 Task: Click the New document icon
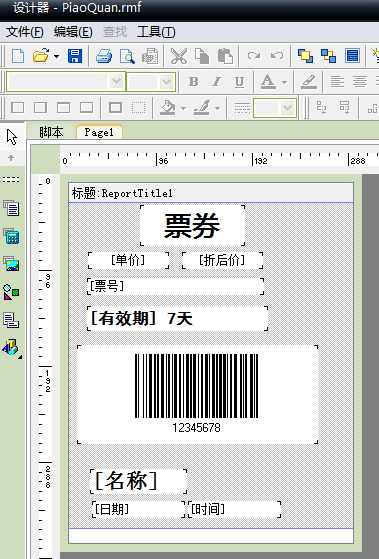tap(18, 56)
